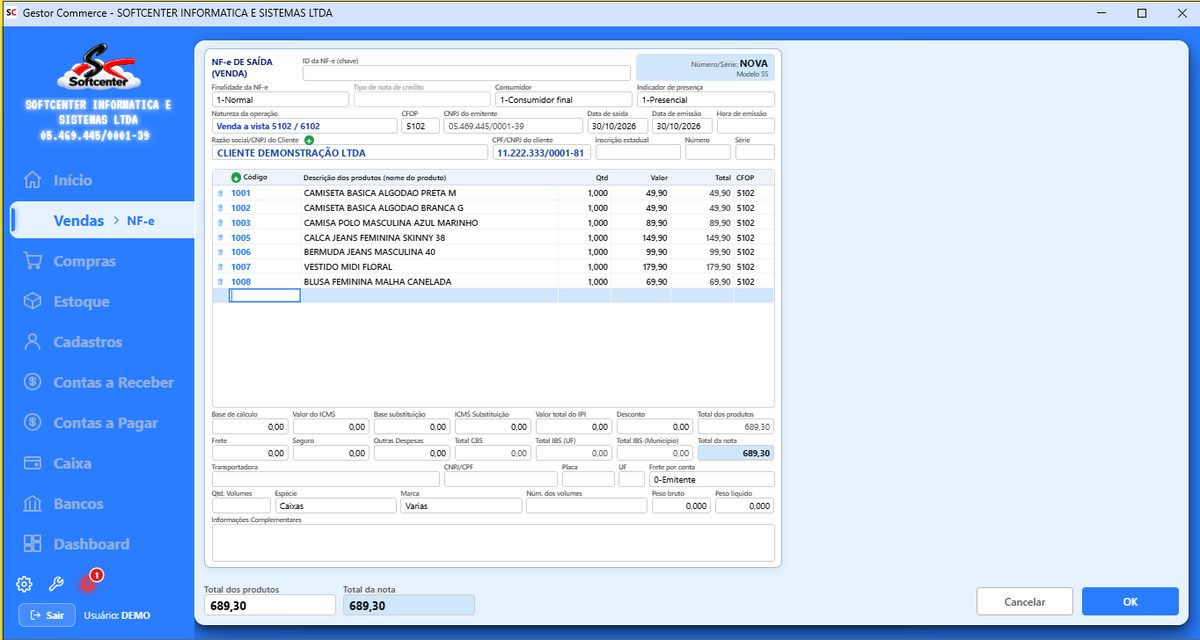Click the shopping cart icon for Compras
The width and height of the screenshot is (1200, 640).
pos(33,261)
